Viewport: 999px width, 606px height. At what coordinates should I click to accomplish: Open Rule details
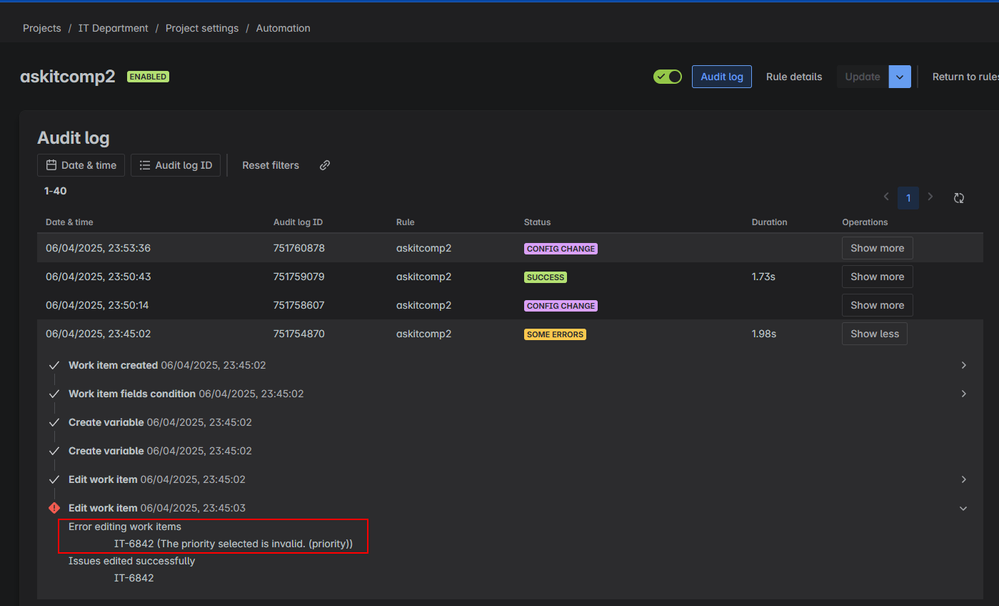(794, 76)
